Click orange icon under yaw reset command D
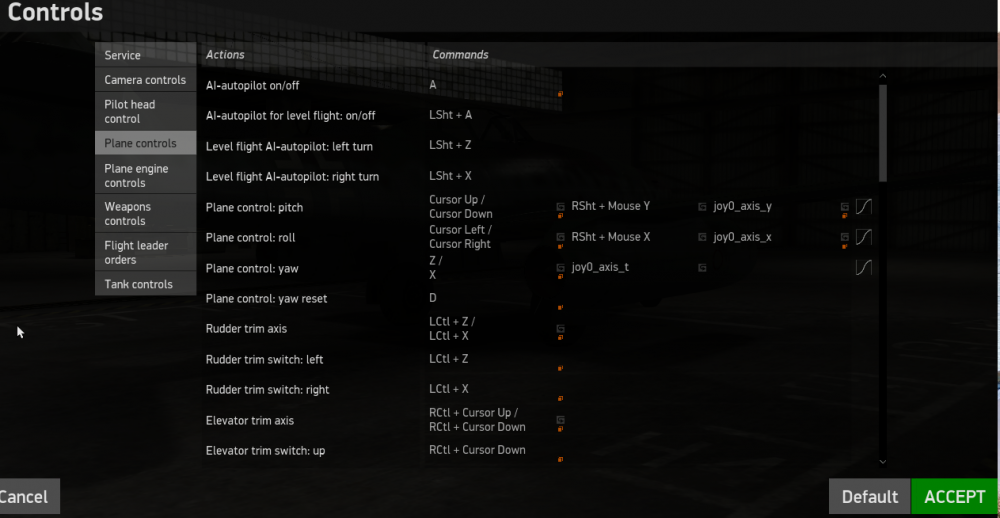This screenshot has width=1000, height=518. (x=561, y=307)
